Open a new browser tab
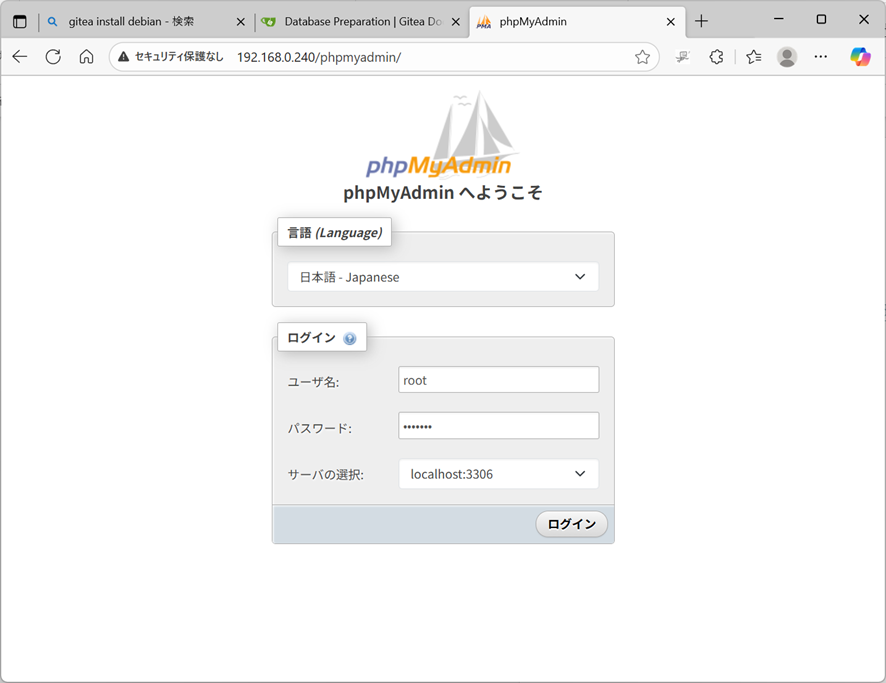The height and width of the screenshot is (683, 886). point(701,21)
